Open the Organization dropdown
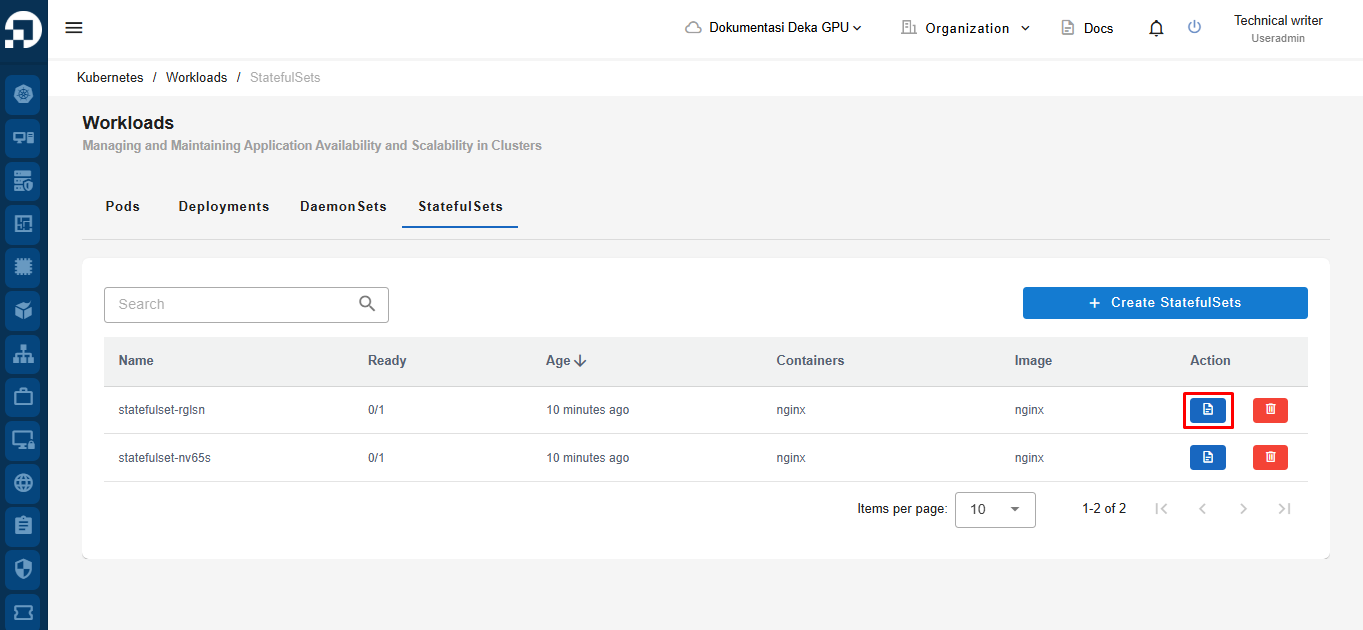The image size is (1363, 630). point(965,28)
